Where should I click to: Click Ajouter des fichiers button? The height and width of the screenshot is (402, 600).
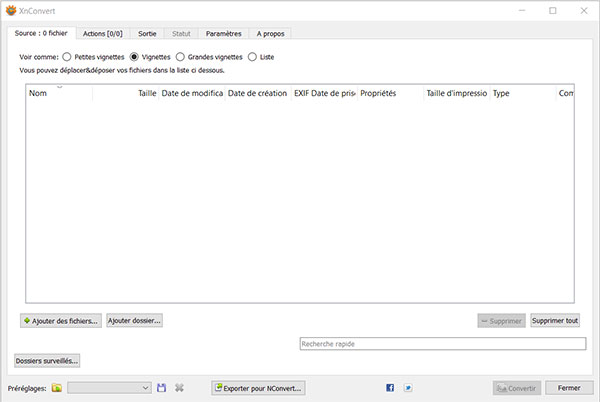pyautogui.click(x=61, y=321)
